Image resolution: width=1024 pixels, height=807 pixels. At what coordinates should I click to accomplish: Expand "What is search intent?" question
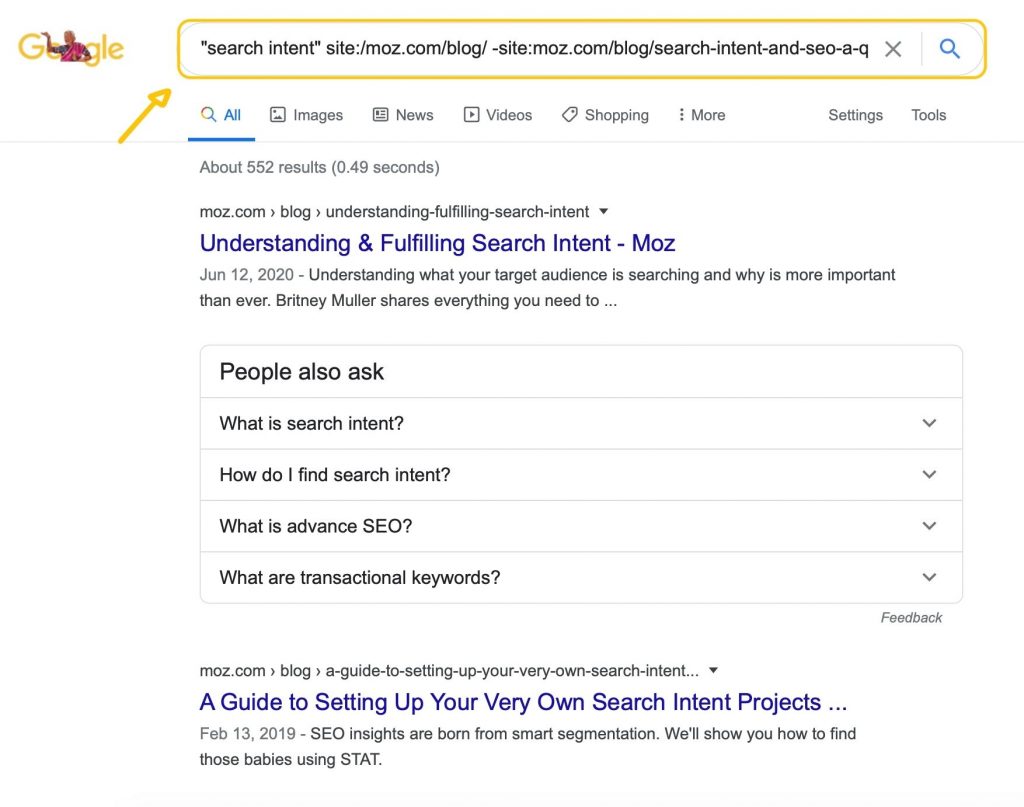pyautogui.click(x=581, y=423)
